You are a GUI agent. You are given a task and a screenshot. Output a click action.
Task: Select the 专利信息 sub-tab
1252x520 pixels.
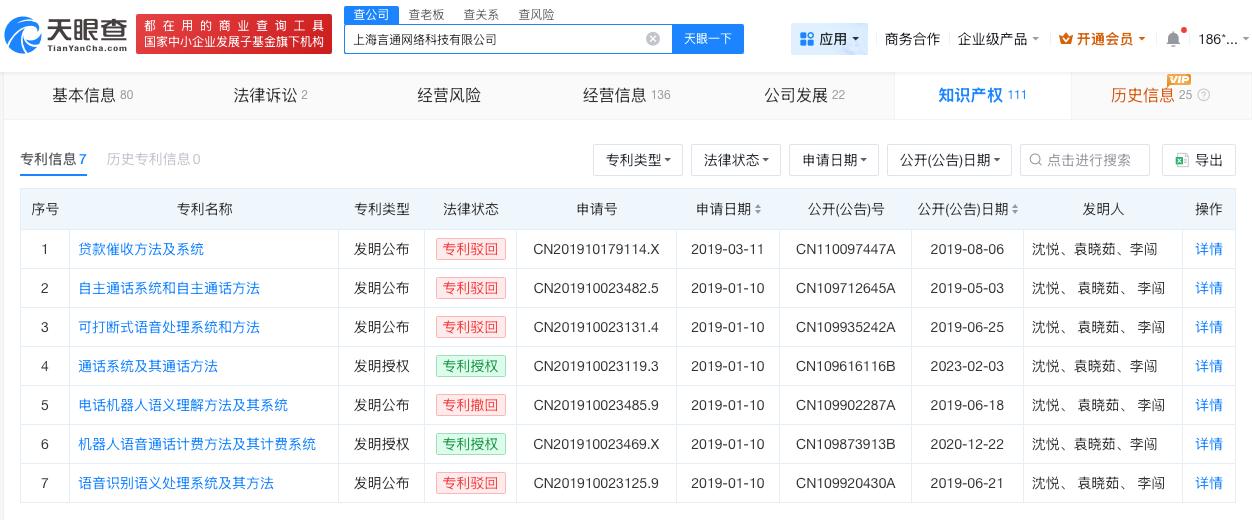[54, 159]
